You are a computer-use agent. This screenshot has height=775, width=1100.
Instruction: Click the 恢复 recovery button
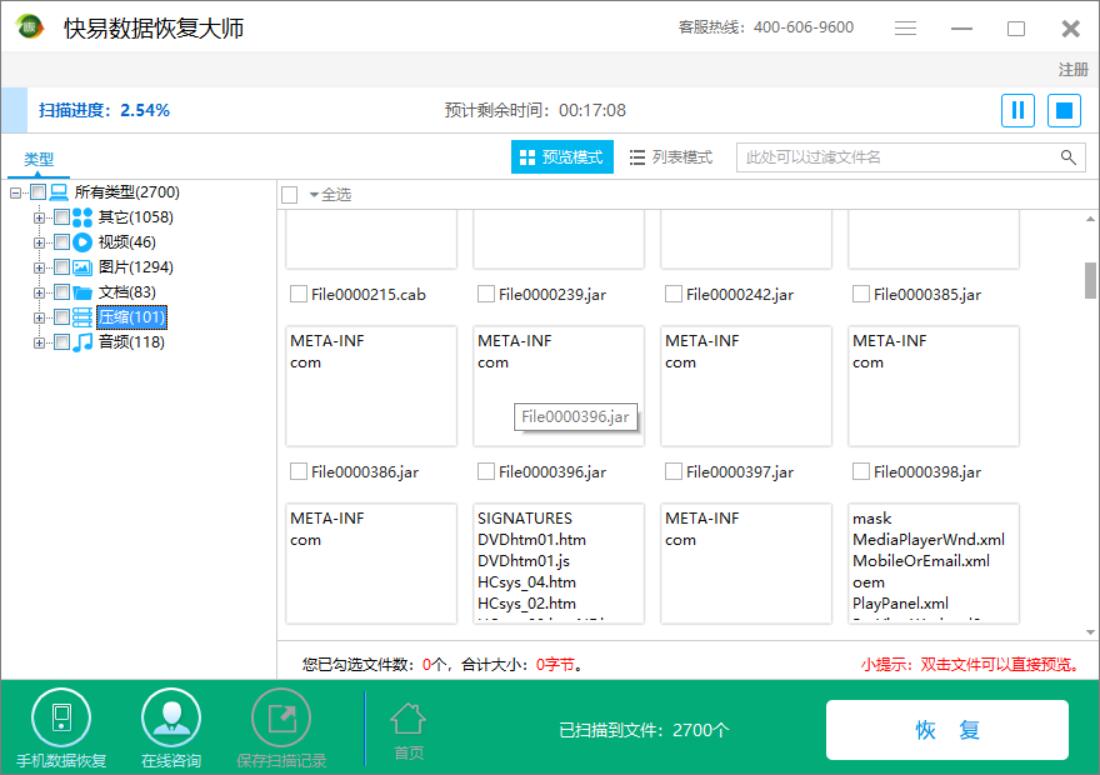[946, 729]
